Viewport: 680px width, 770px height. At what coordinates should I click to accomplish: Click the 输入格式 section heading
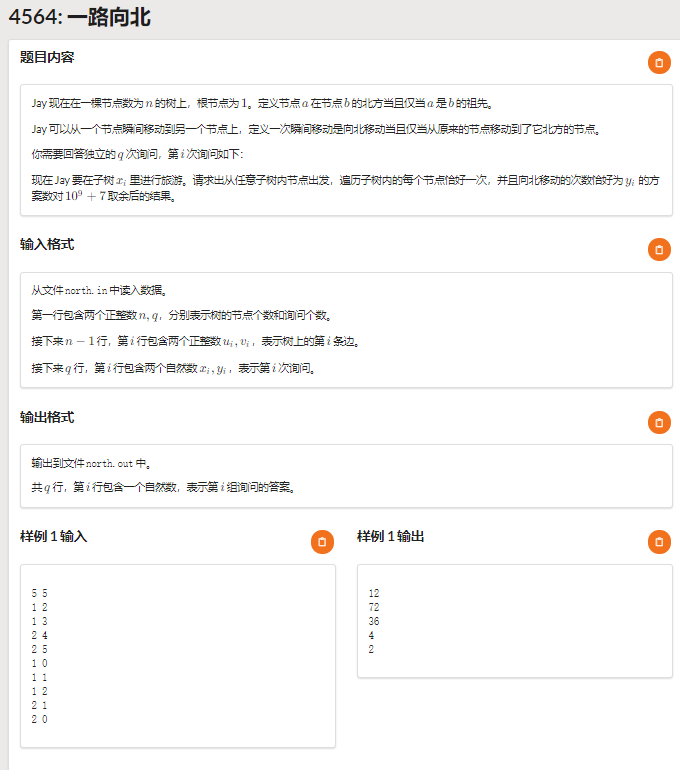coord(47,245)
